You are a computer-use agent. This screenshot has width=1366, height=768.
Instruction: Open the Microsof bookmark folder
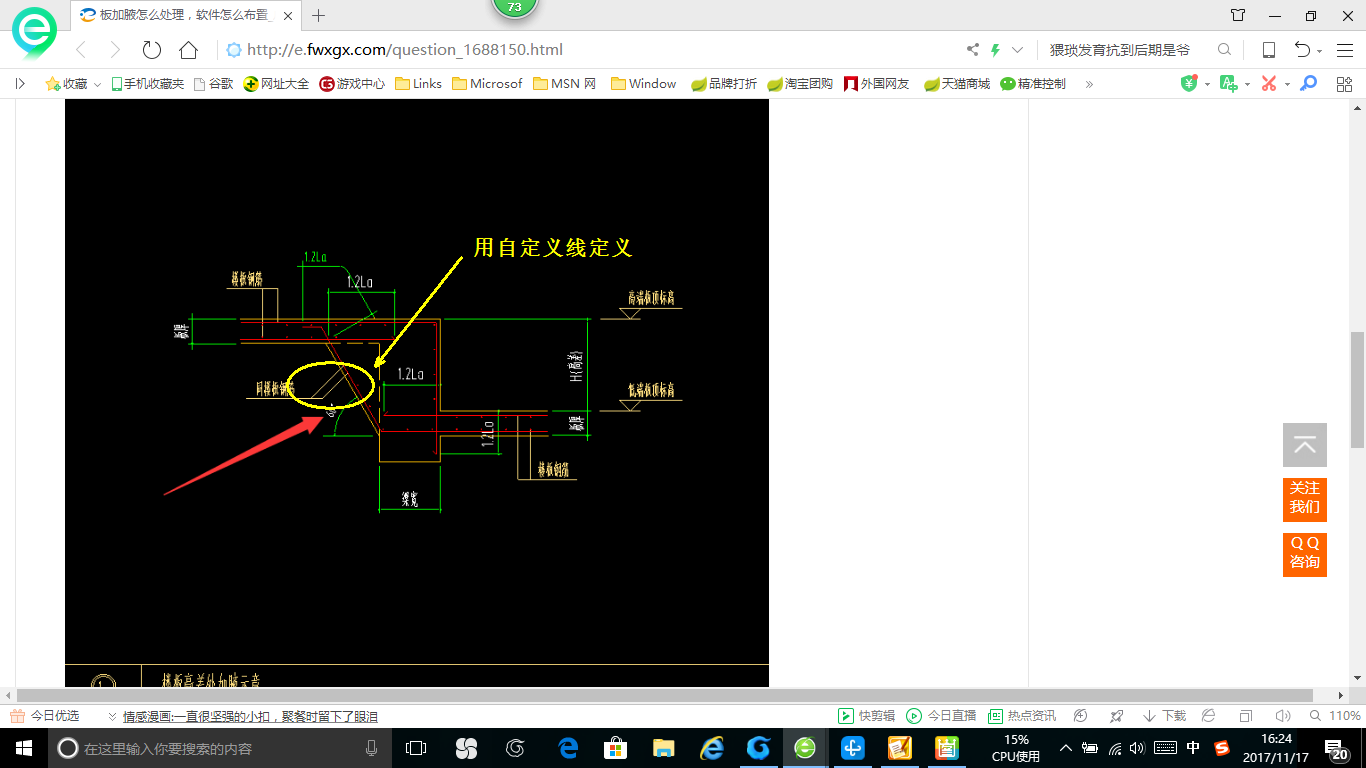(x=487, y=84)
